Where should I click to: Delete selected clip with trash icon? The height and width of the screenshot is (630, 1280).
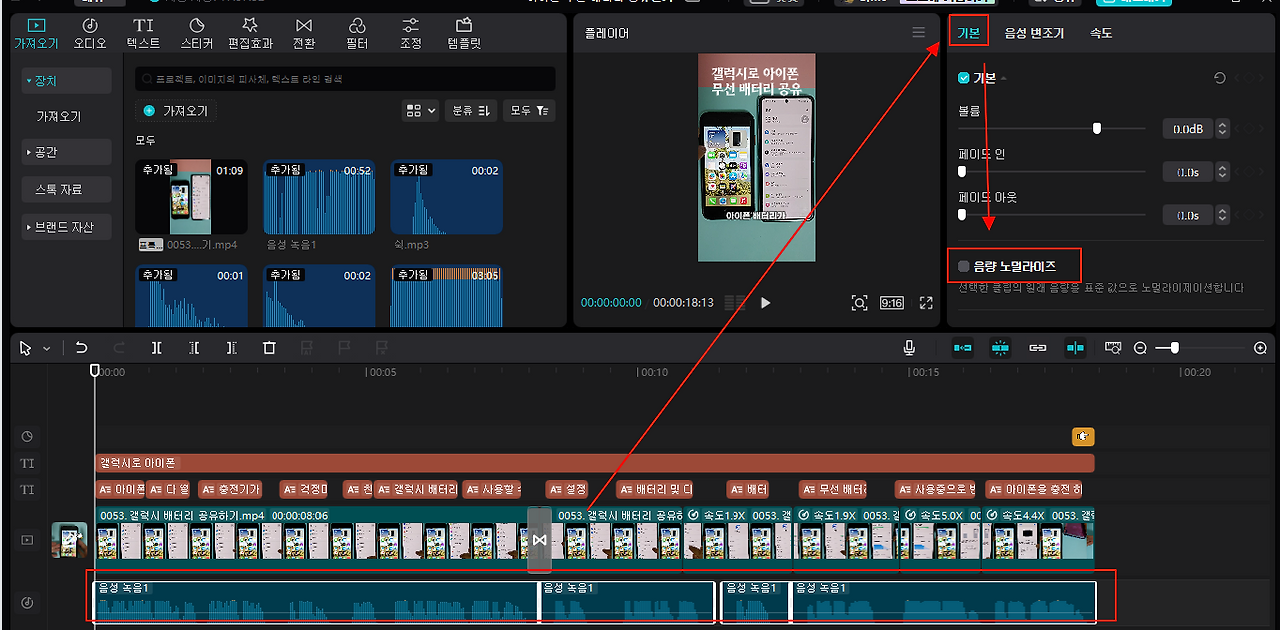point(269,348)
